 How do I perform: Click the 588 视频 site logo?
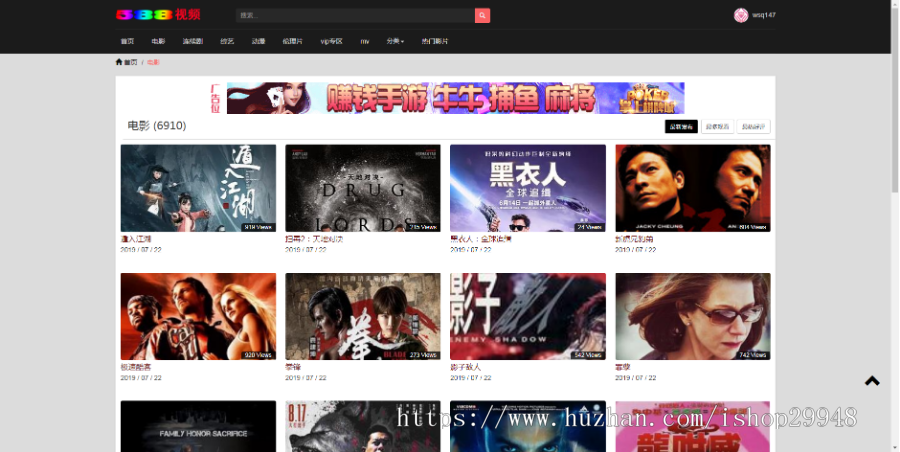tap(158, 14)
